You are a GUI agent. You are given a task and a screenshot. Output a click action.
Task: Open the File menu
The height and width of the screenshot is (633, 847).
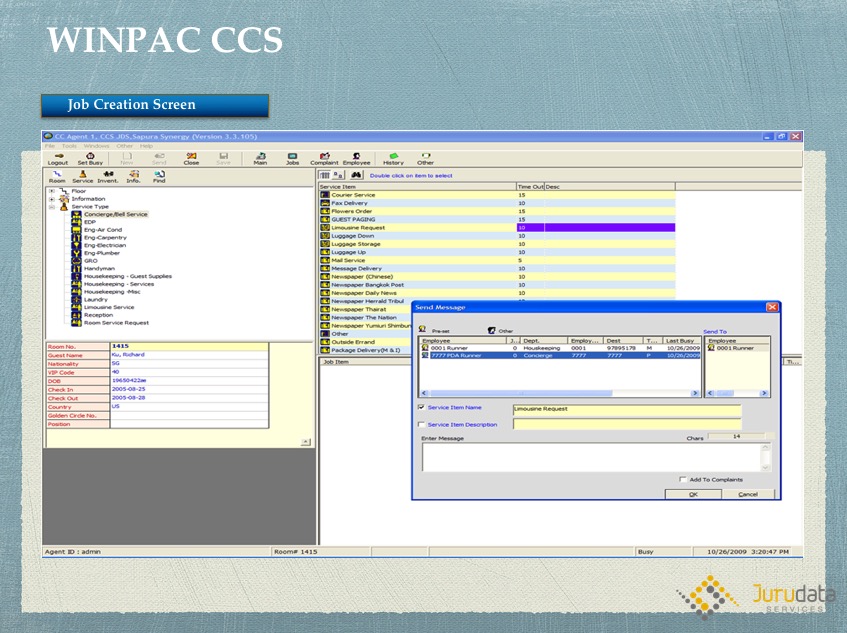[49, 146]
